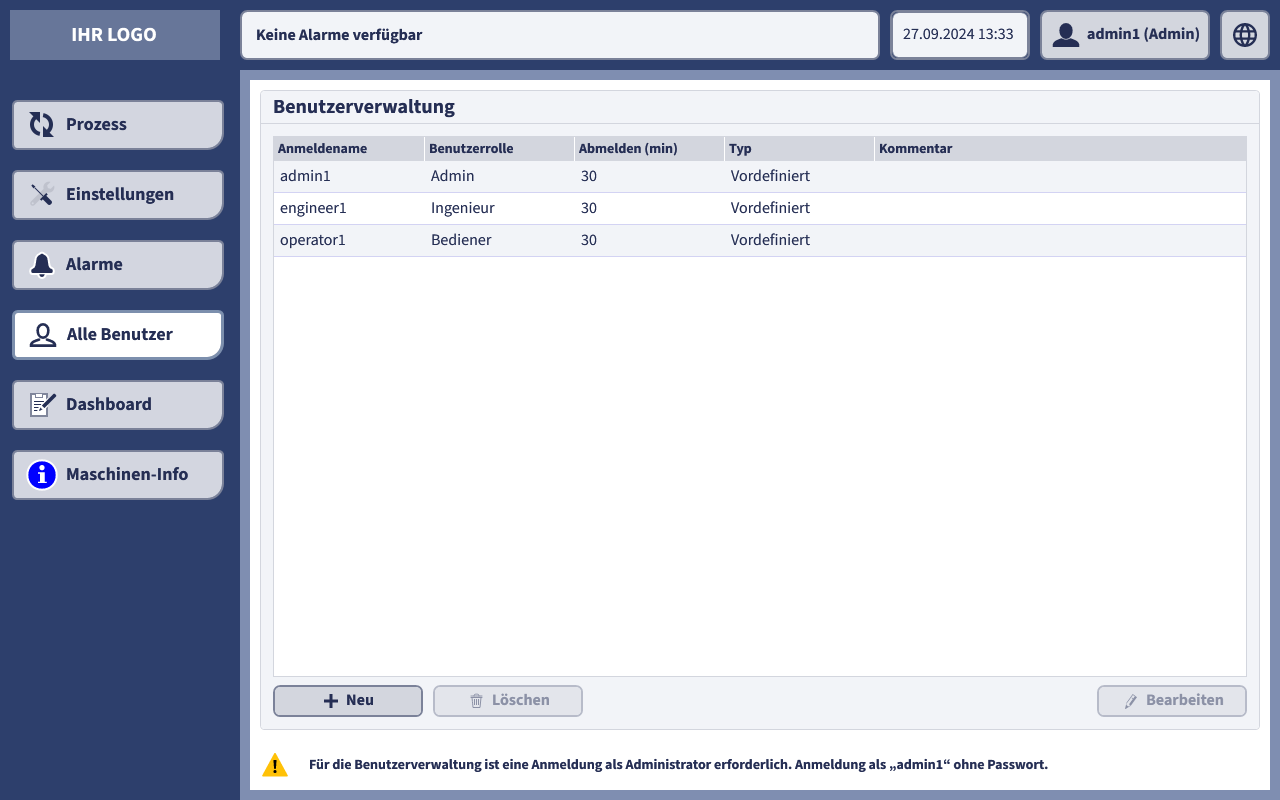Click the Dashboard notepad icon
This screenshot has width=1280, height=800.
point(42,404)
